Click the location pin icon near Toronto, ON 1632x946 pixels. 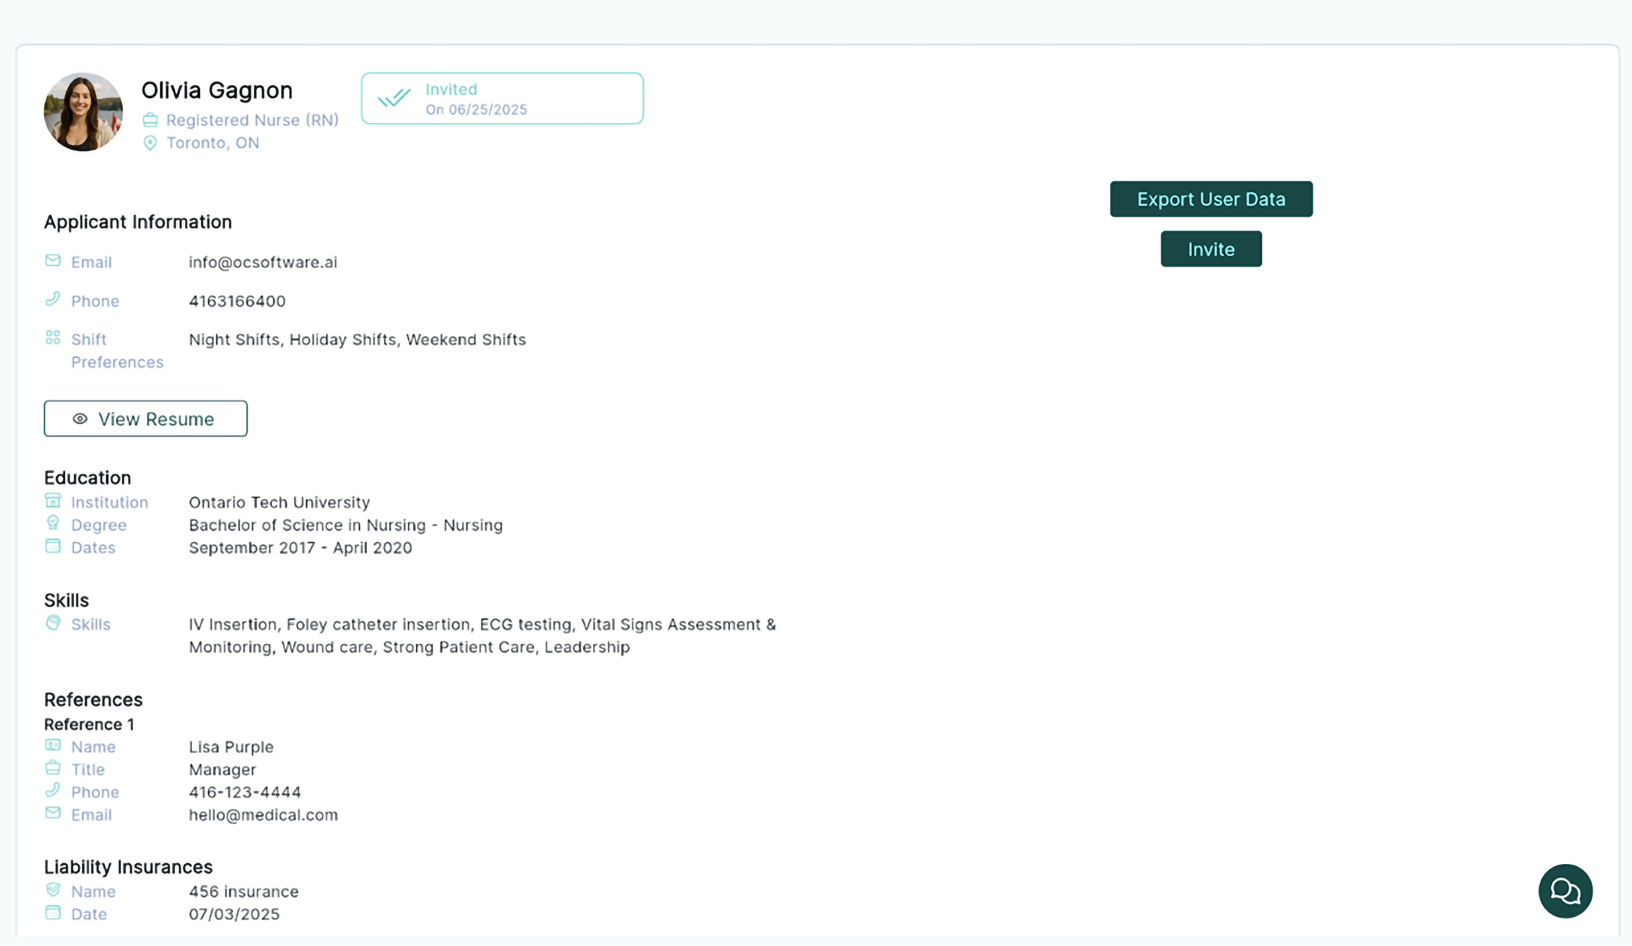[x=151, y=142]
